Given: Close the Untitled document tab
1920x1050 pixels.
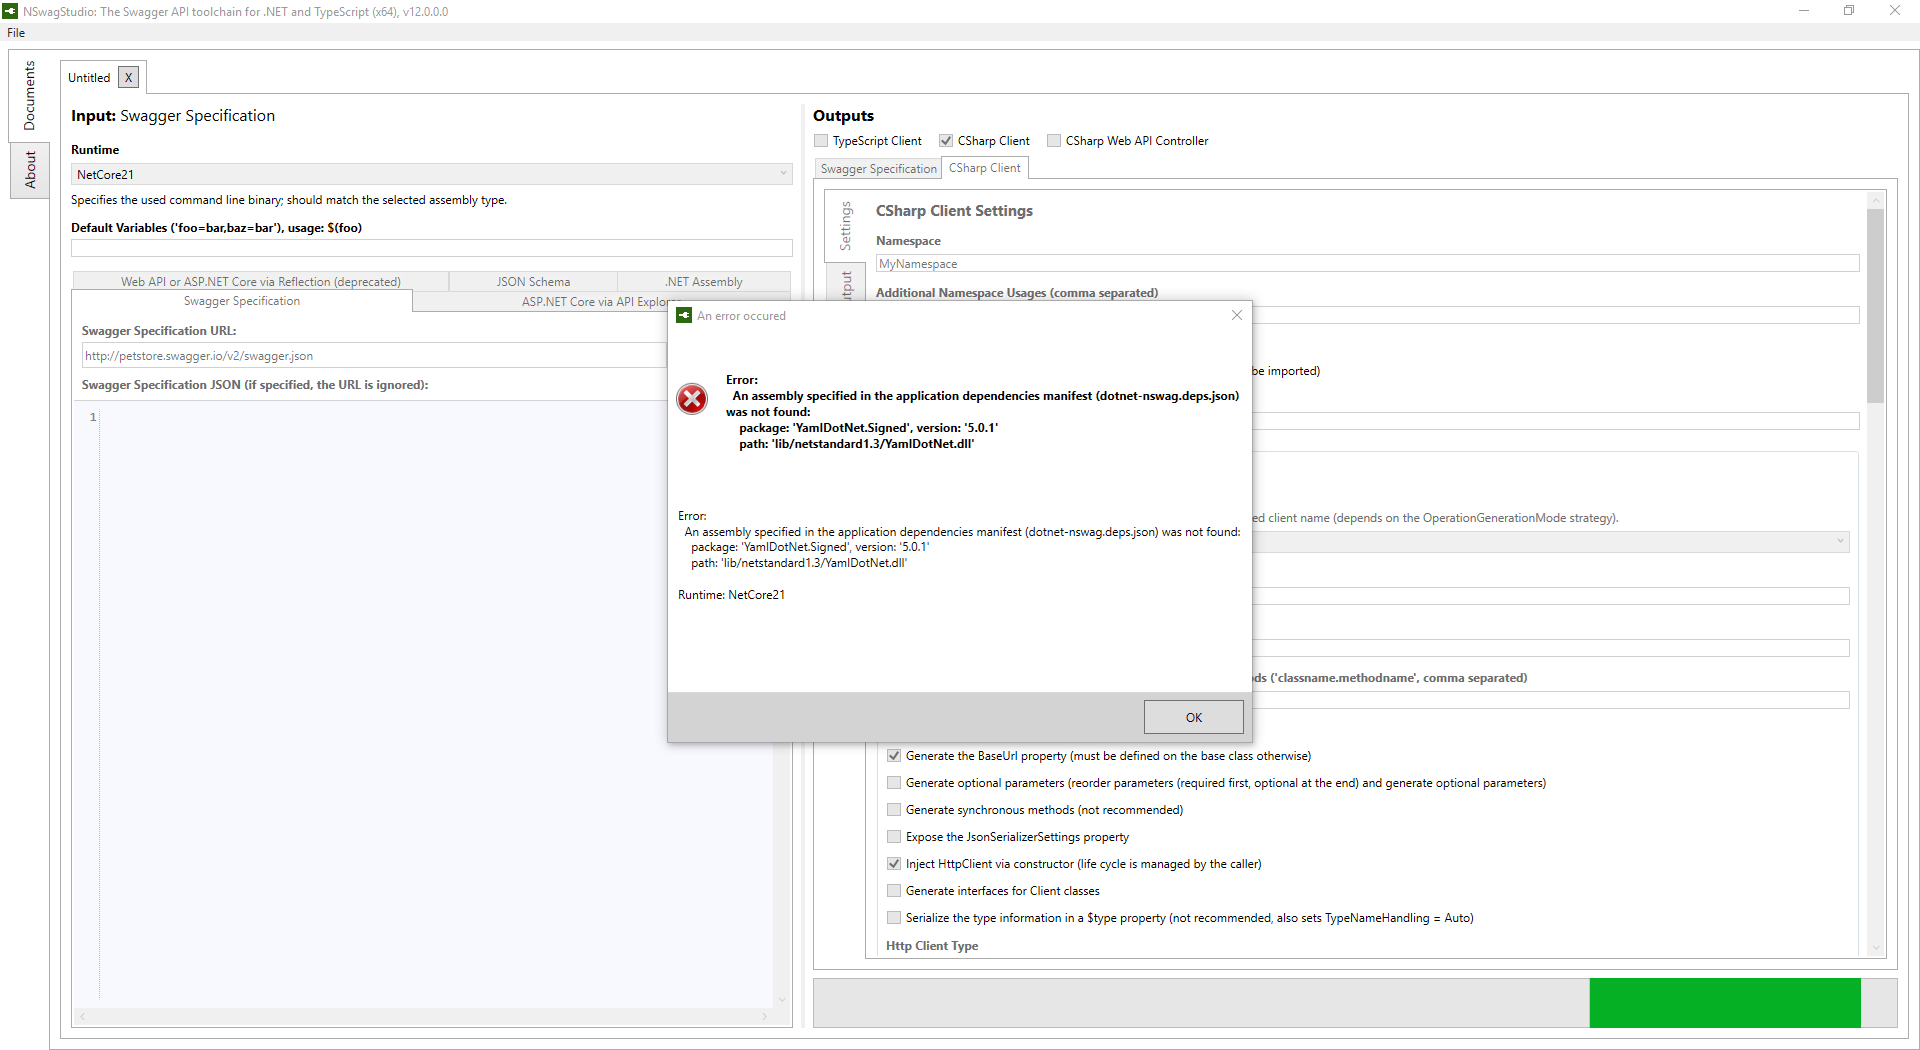Looking at the screenshot, I should [128, 77].
